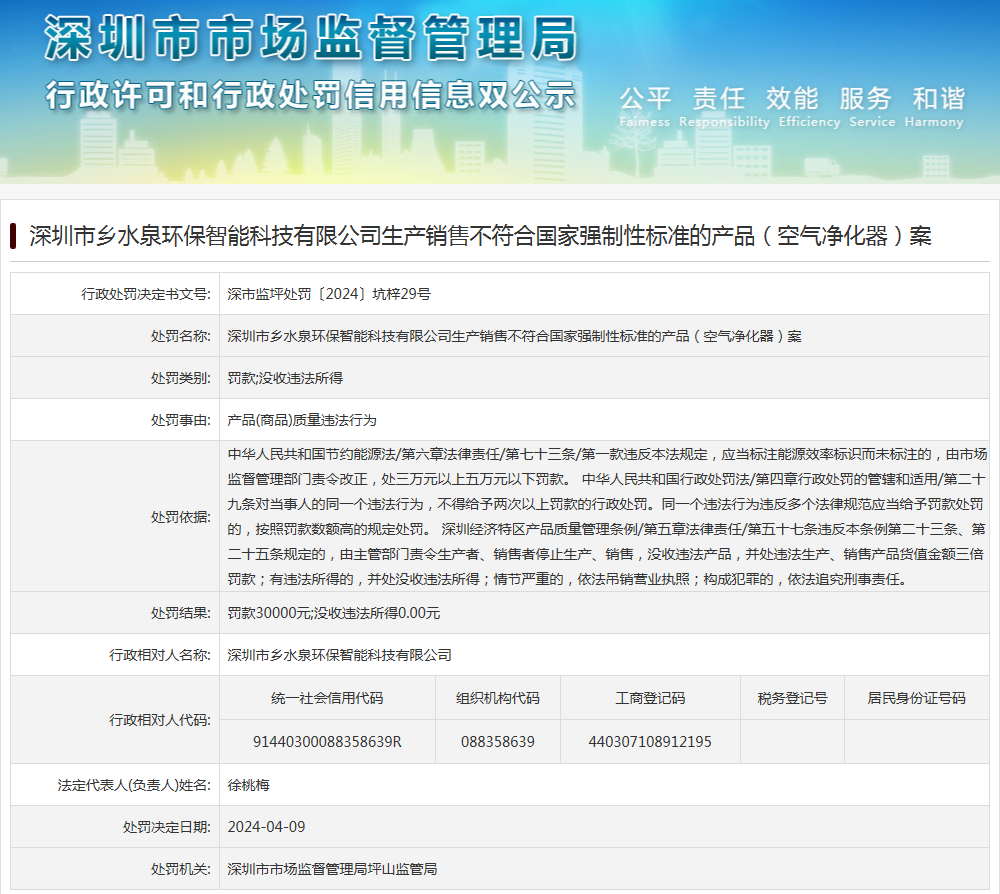1000x894 pixels.
Task: Click the value 罚款30000元;没收违法所得0.00元
Action: [x=334, y=613]
